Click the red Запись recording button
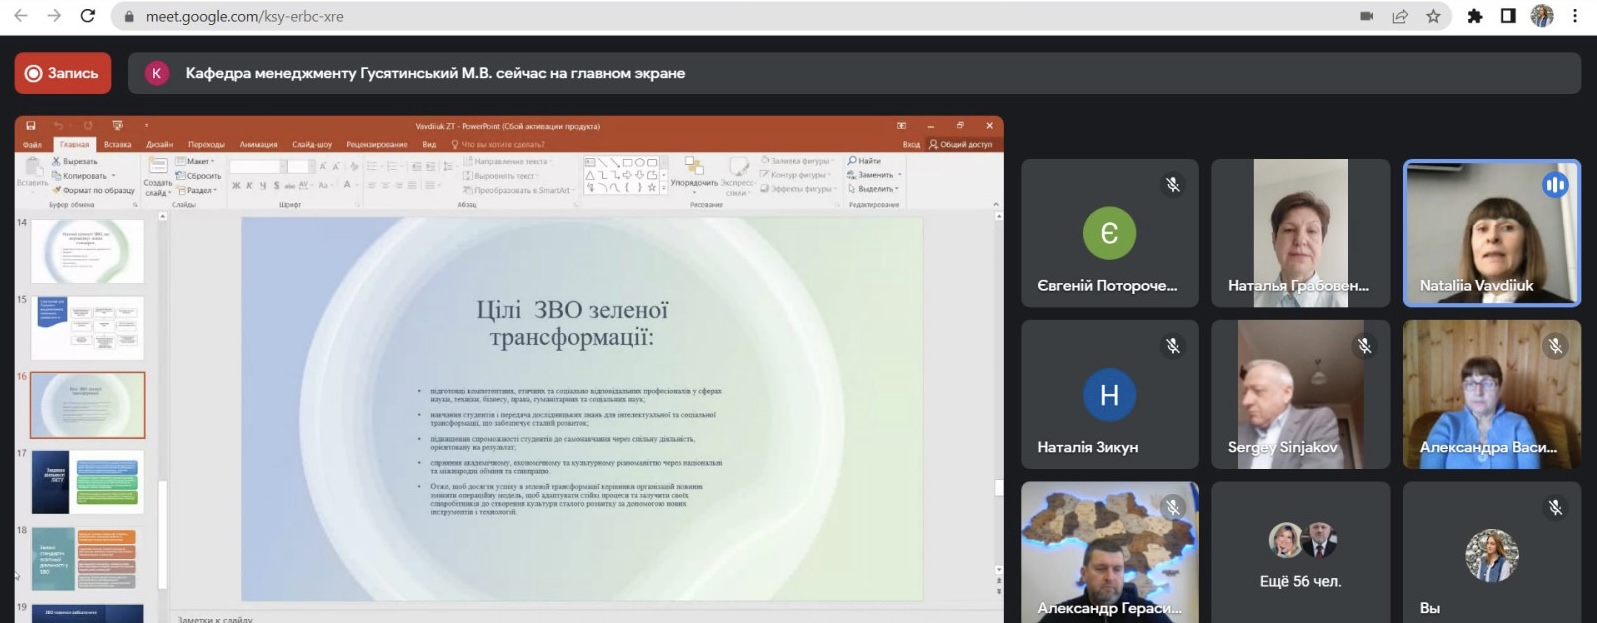The image size is (1597, 623). (63, 73)
